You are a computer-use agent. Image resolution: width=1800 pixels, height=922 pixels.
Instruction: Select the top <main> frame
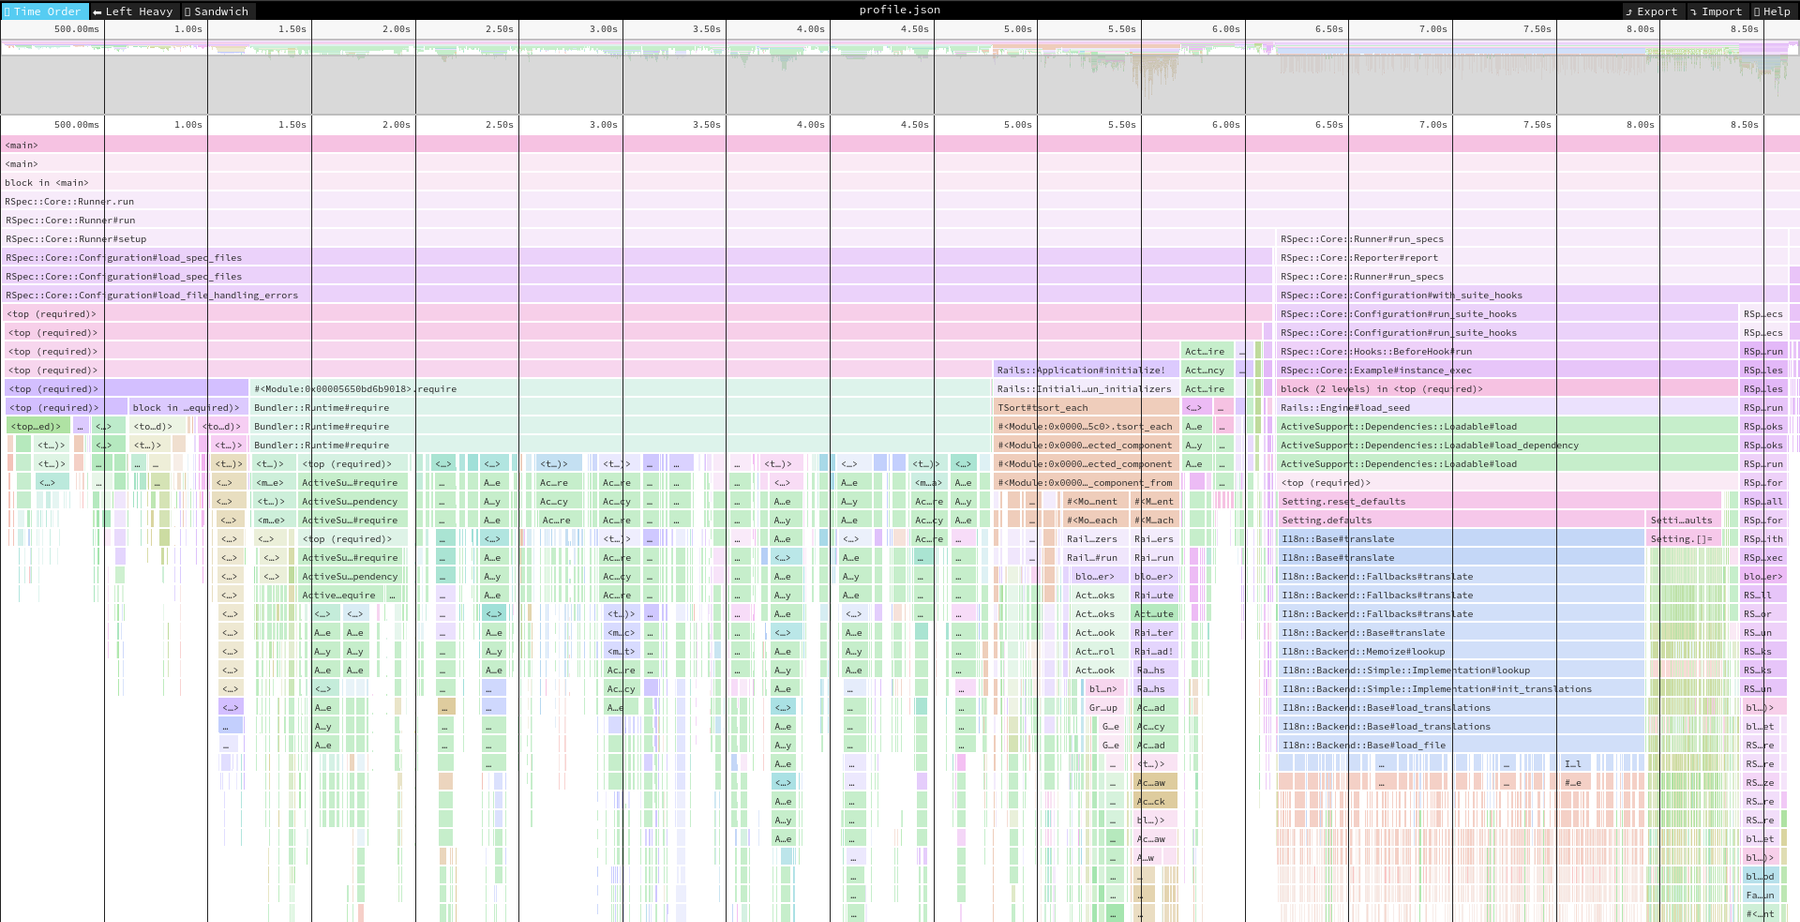click(x=400, y=145)
